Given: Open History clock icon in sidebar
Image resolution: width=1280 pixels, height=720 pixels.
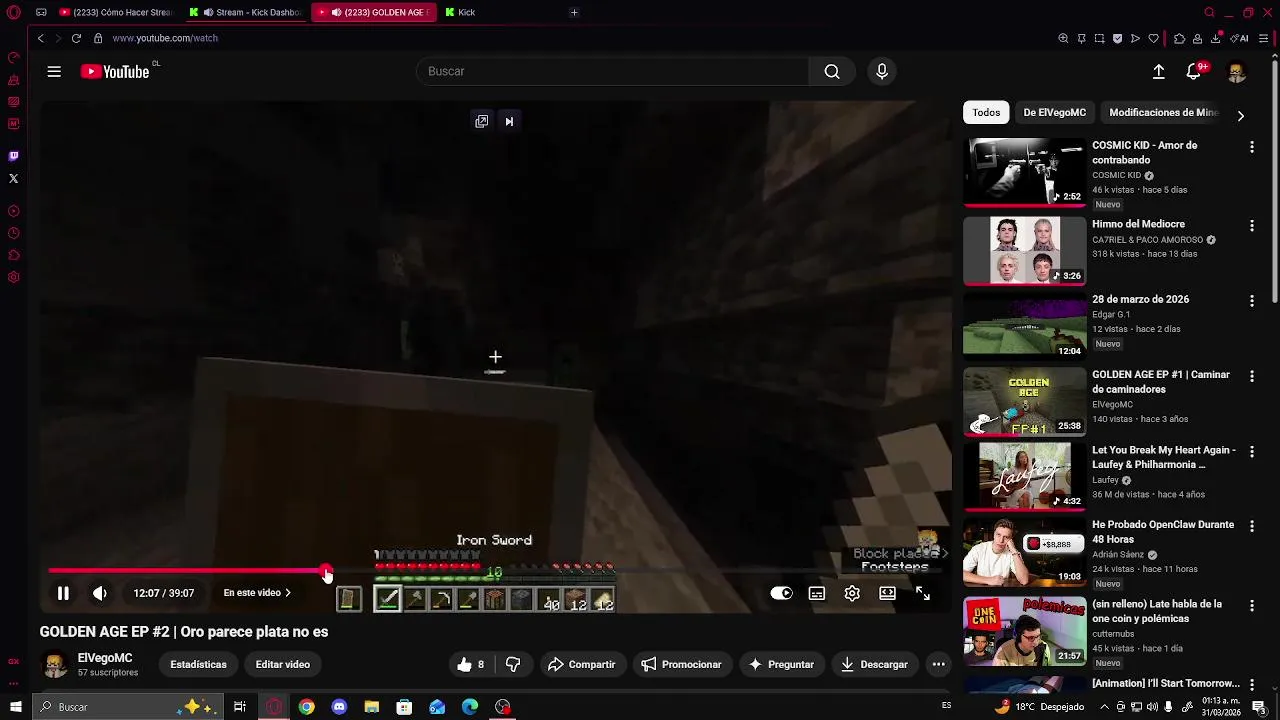Looking at the screenshot, I should (x=13, y=233).
